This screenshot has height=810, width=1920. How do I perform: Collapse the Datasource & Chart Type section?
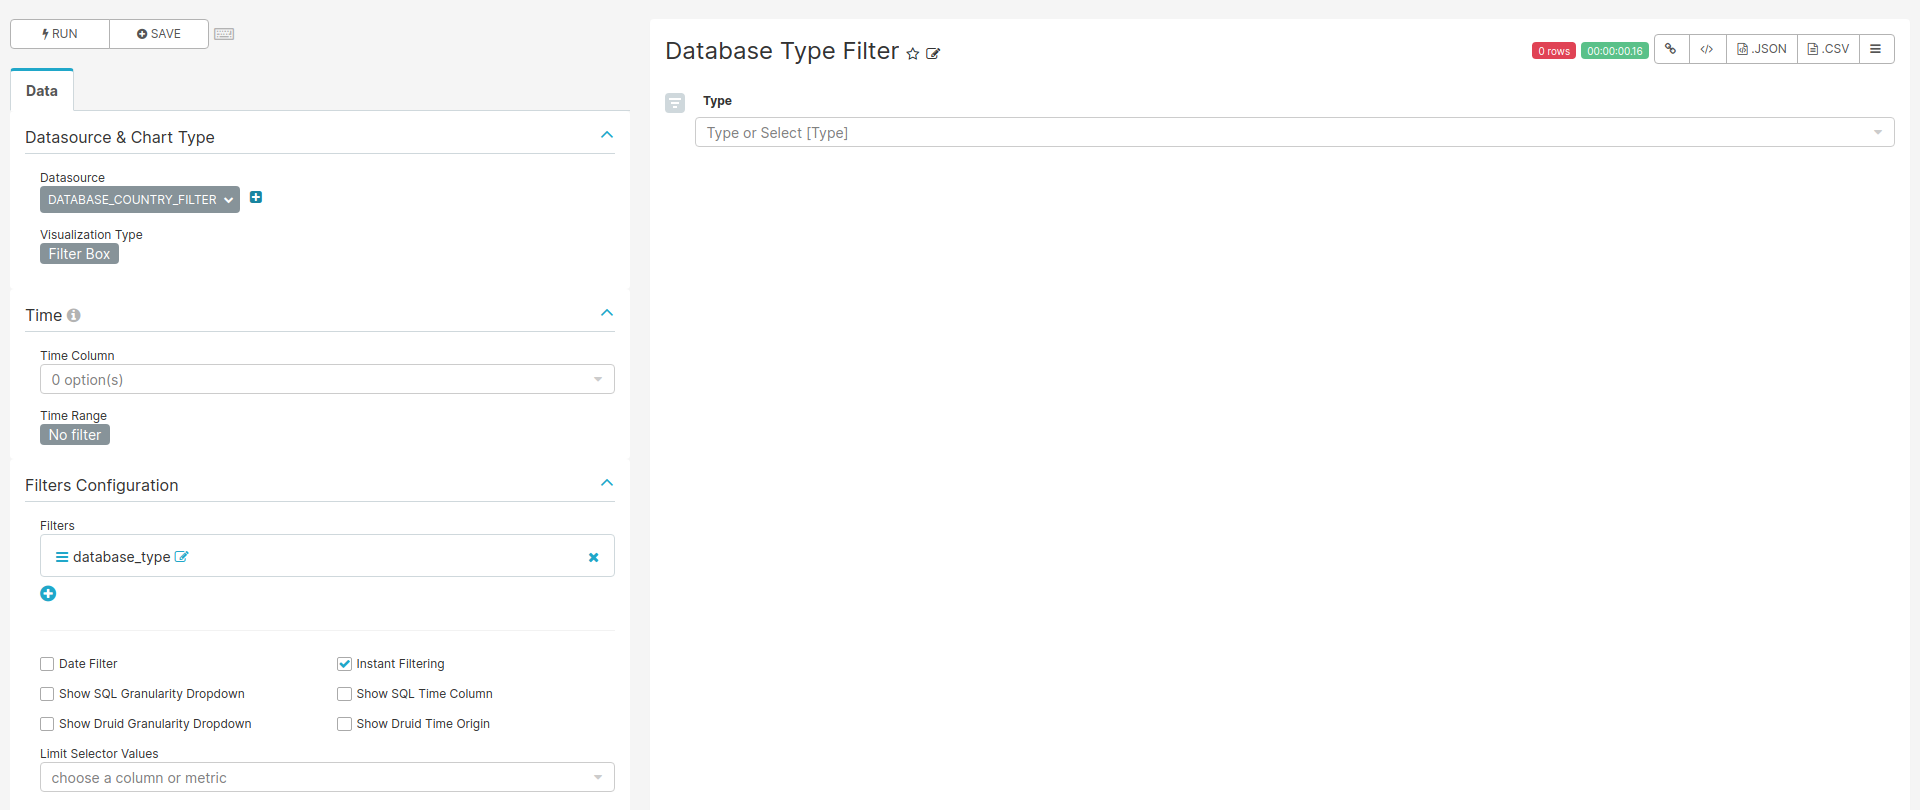coord(607,135)
